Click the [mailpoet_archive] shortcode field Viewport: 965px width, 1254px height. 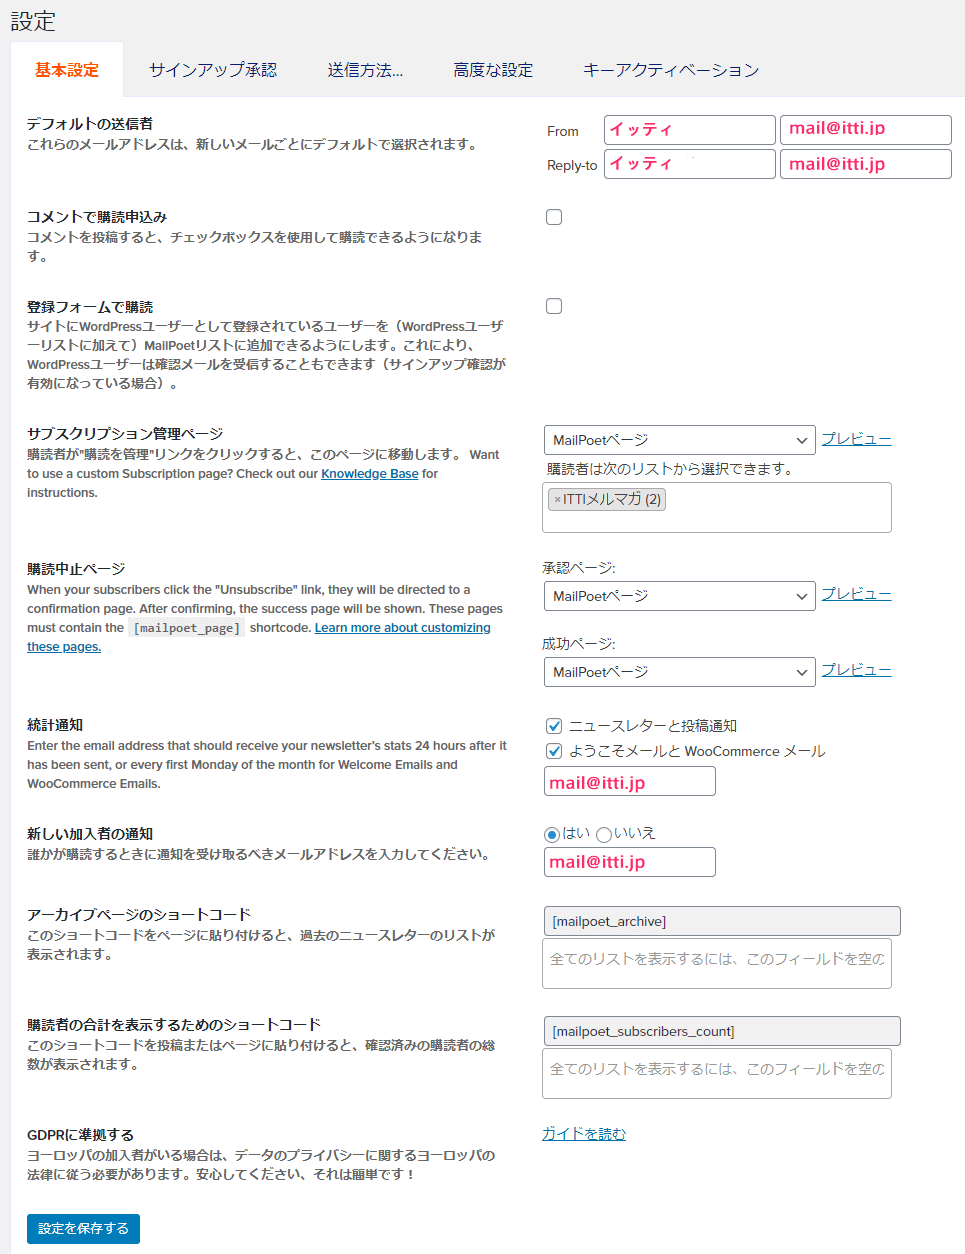point(721,921)
